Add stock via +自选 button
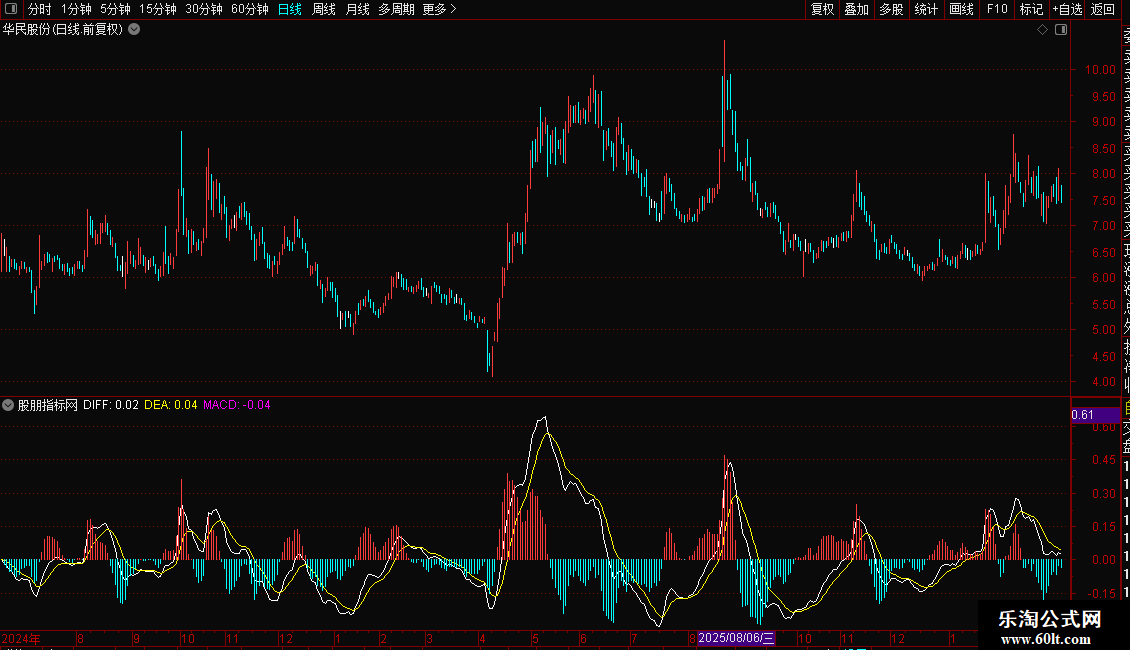Viewport: 1130px width, 650px height. click(1067, 9)
